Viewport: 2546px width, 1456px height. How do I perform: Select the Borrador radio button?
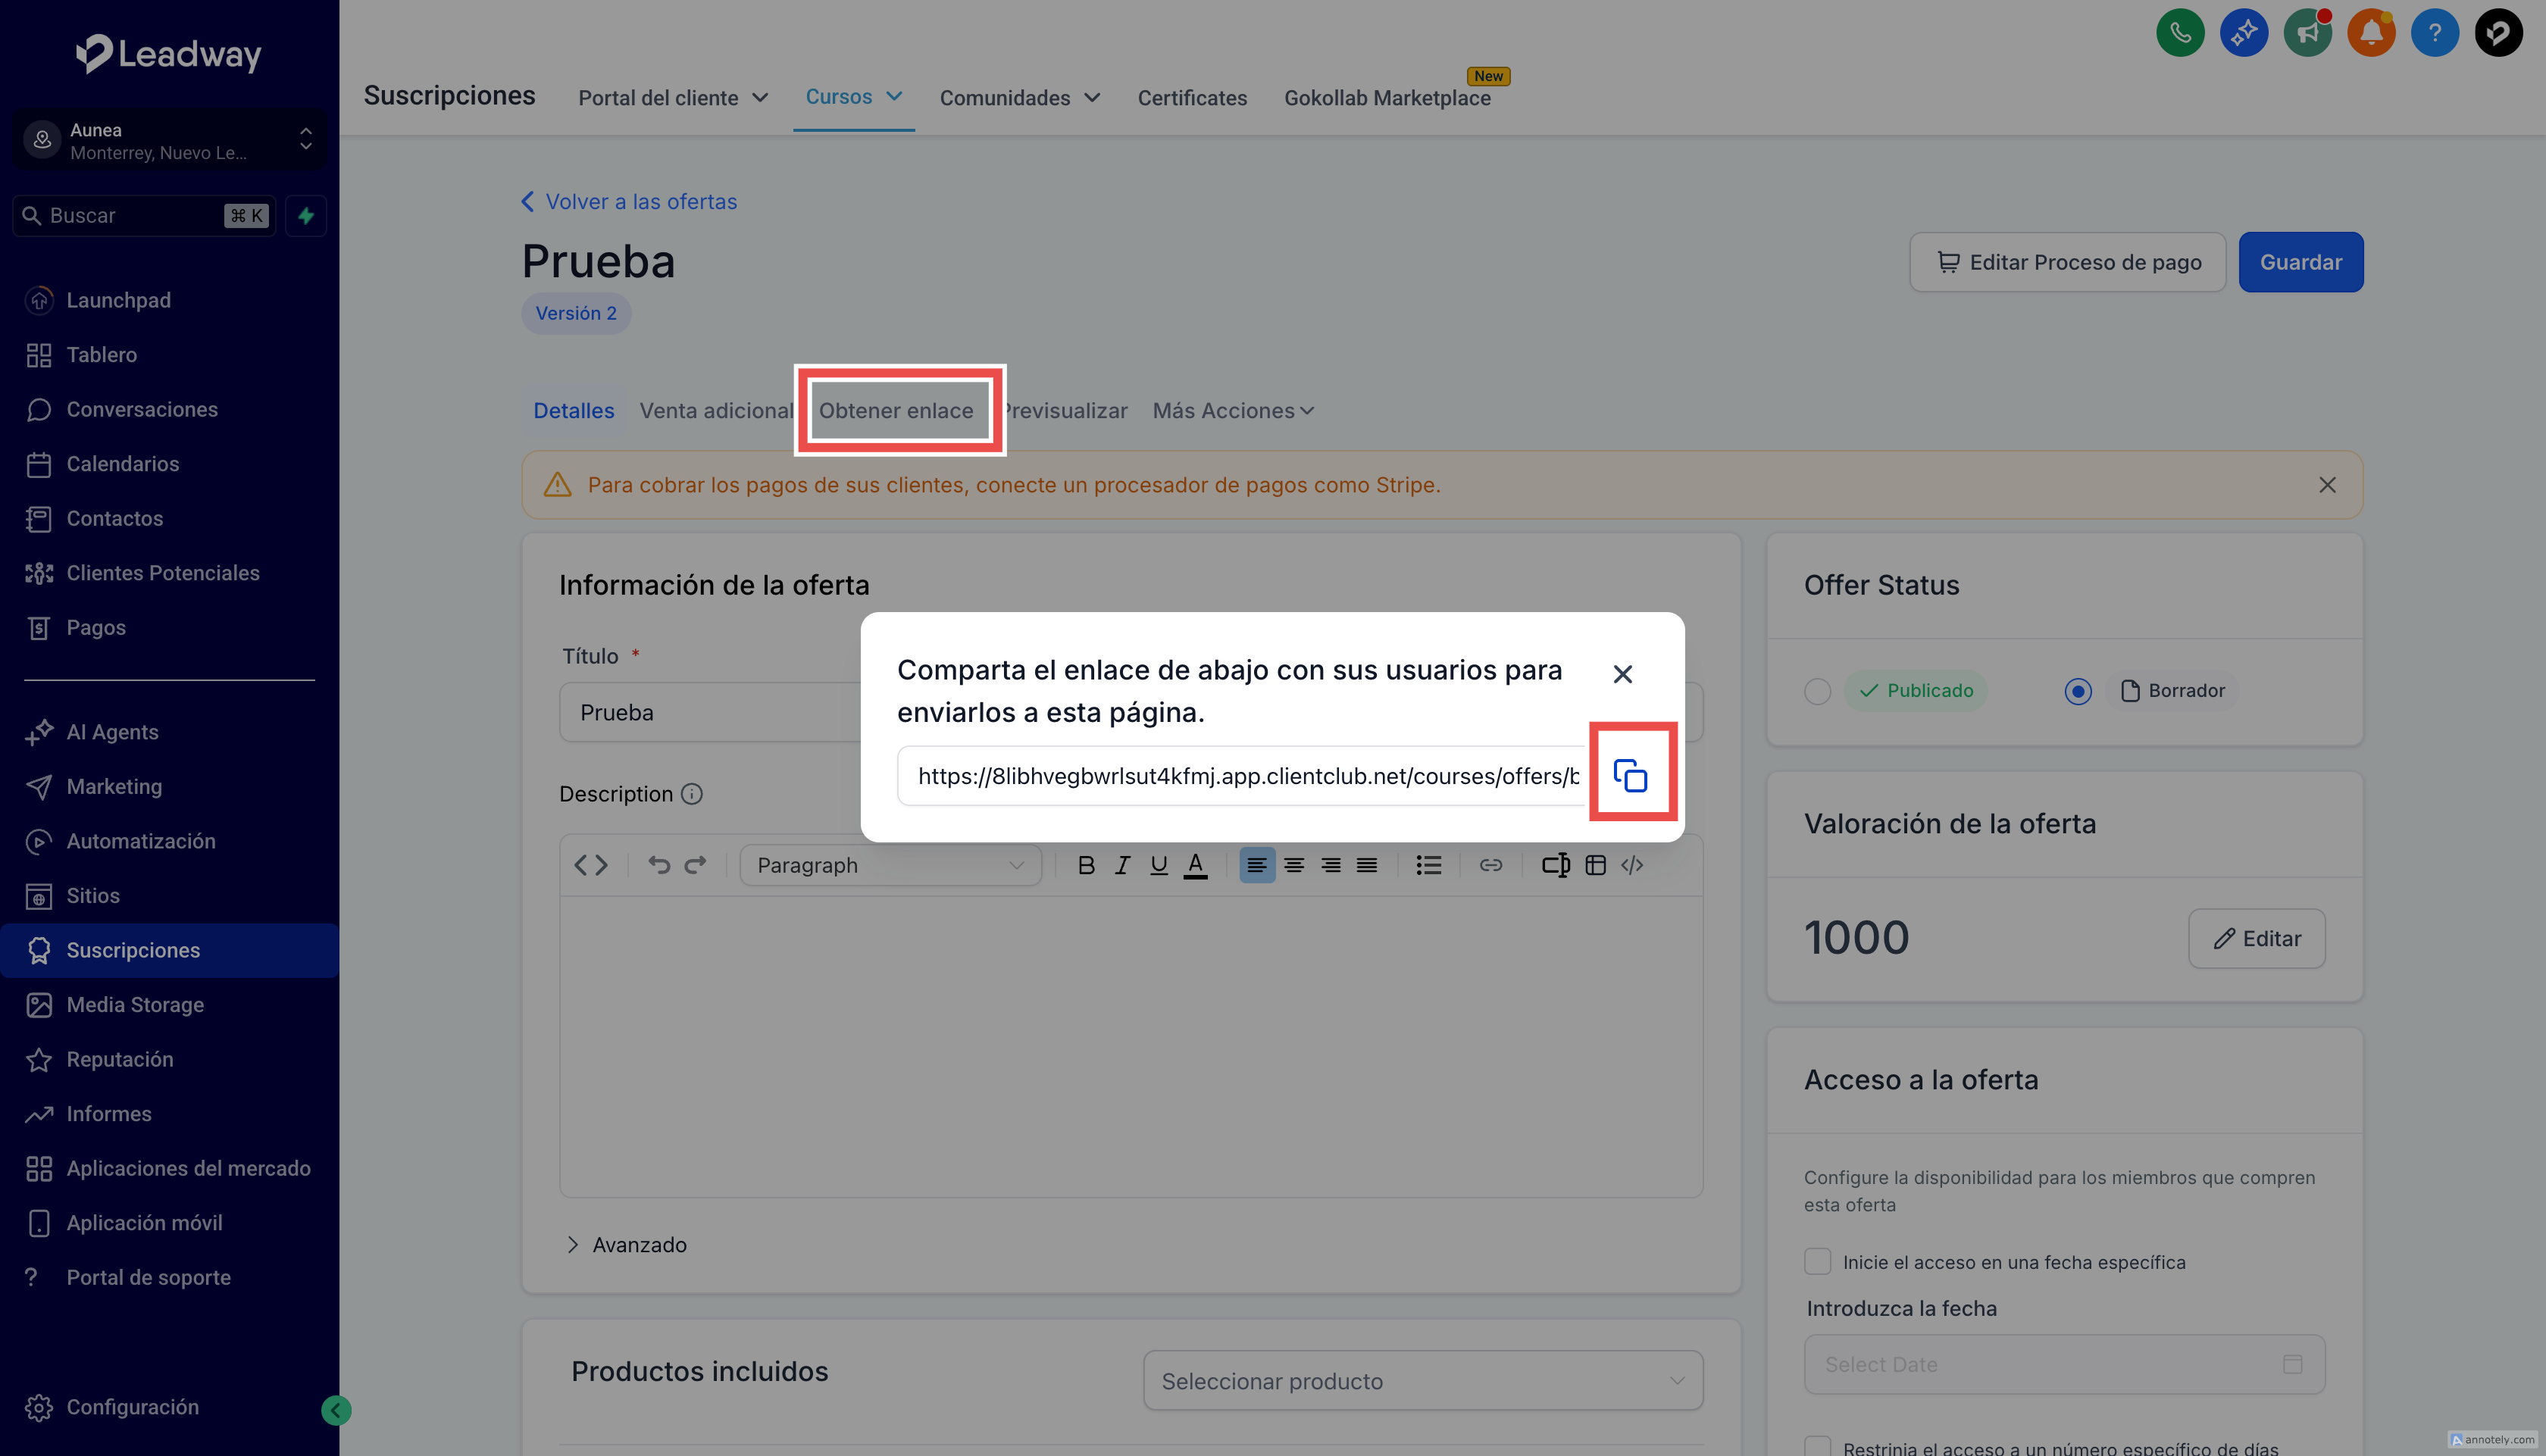tap(2077, 691)
